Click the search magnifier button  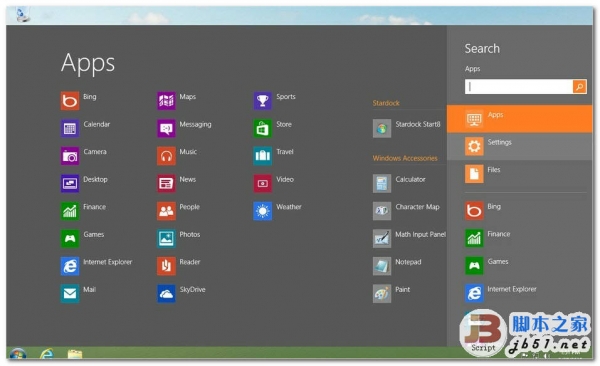580,87
